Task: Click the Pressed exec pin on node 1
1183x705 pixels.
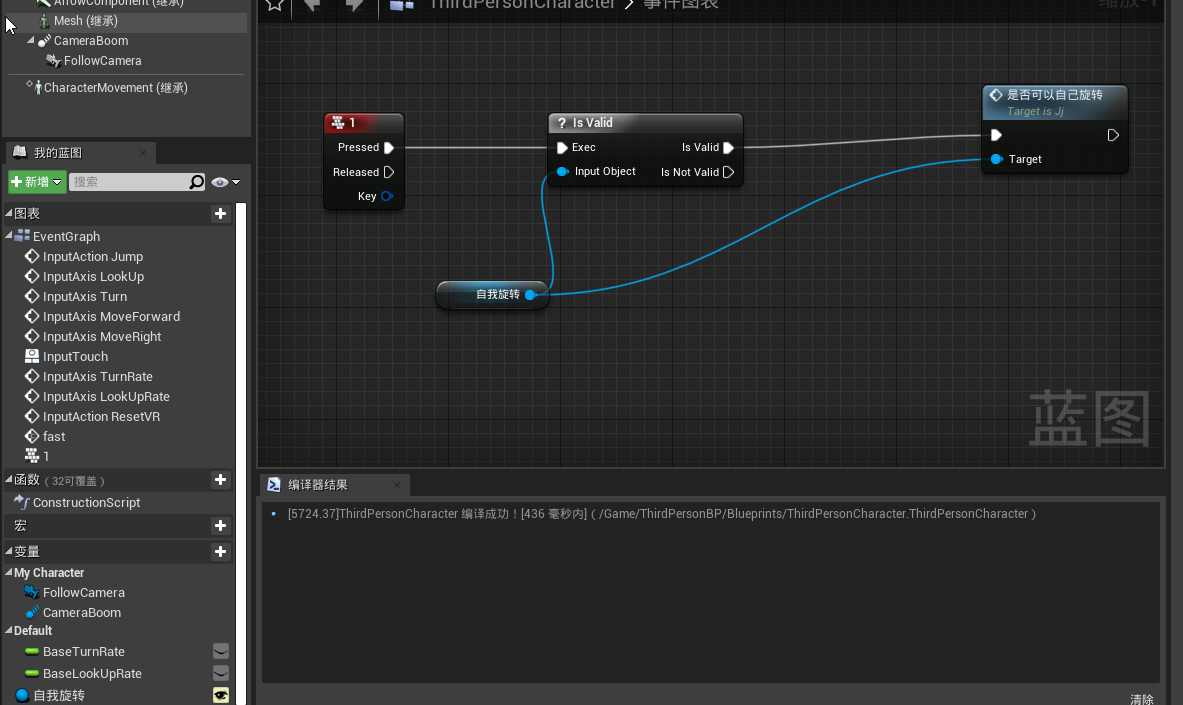Action: point(389,147)
